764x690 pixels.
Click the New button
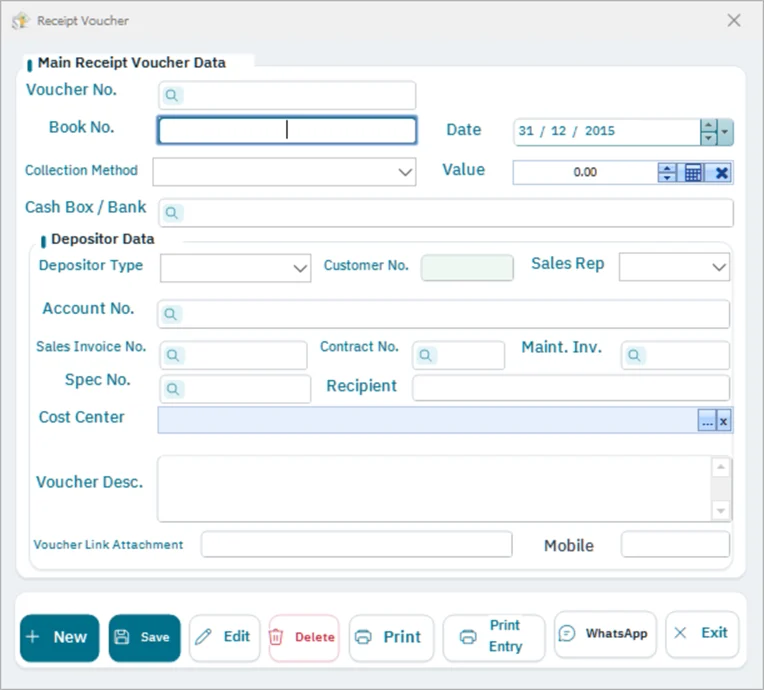pyautogui.click(x=59, y=637)
